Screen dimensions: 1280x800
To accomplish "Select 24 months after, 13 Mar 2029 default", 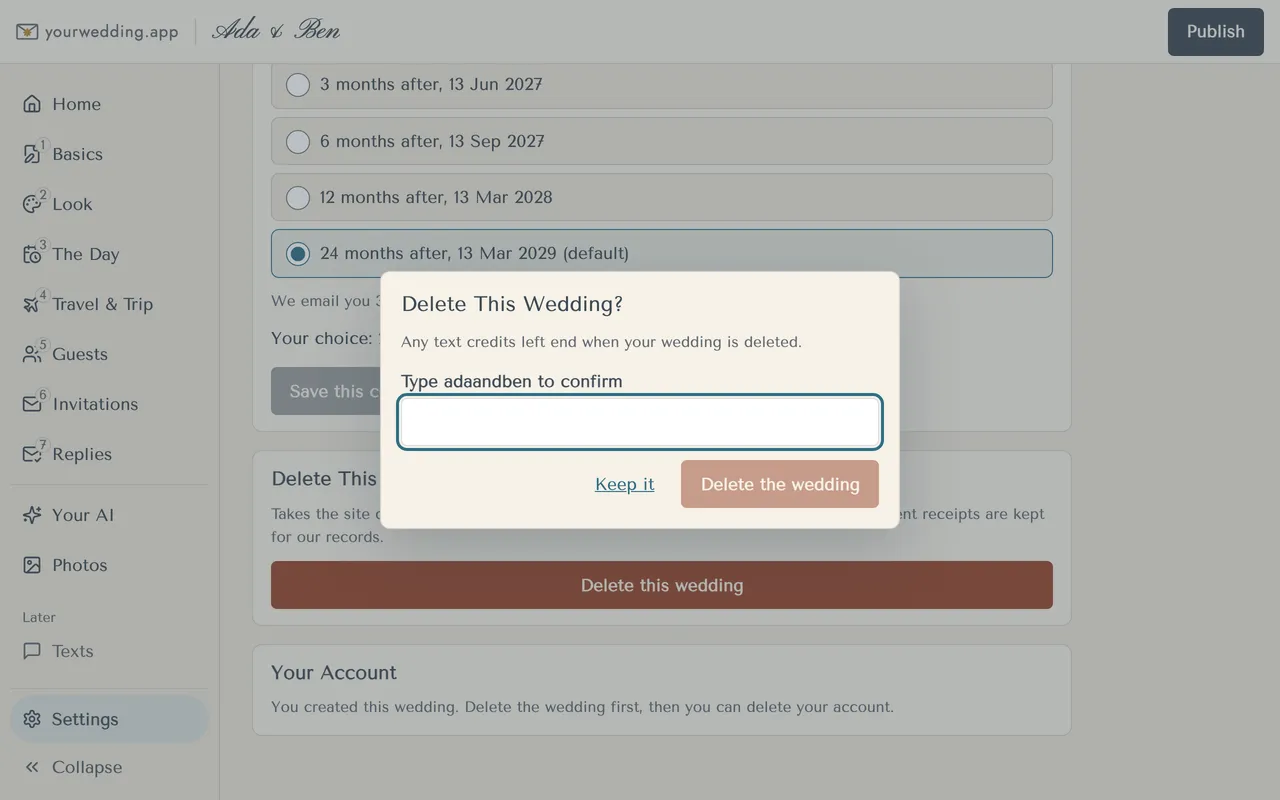I will point(661,253).
